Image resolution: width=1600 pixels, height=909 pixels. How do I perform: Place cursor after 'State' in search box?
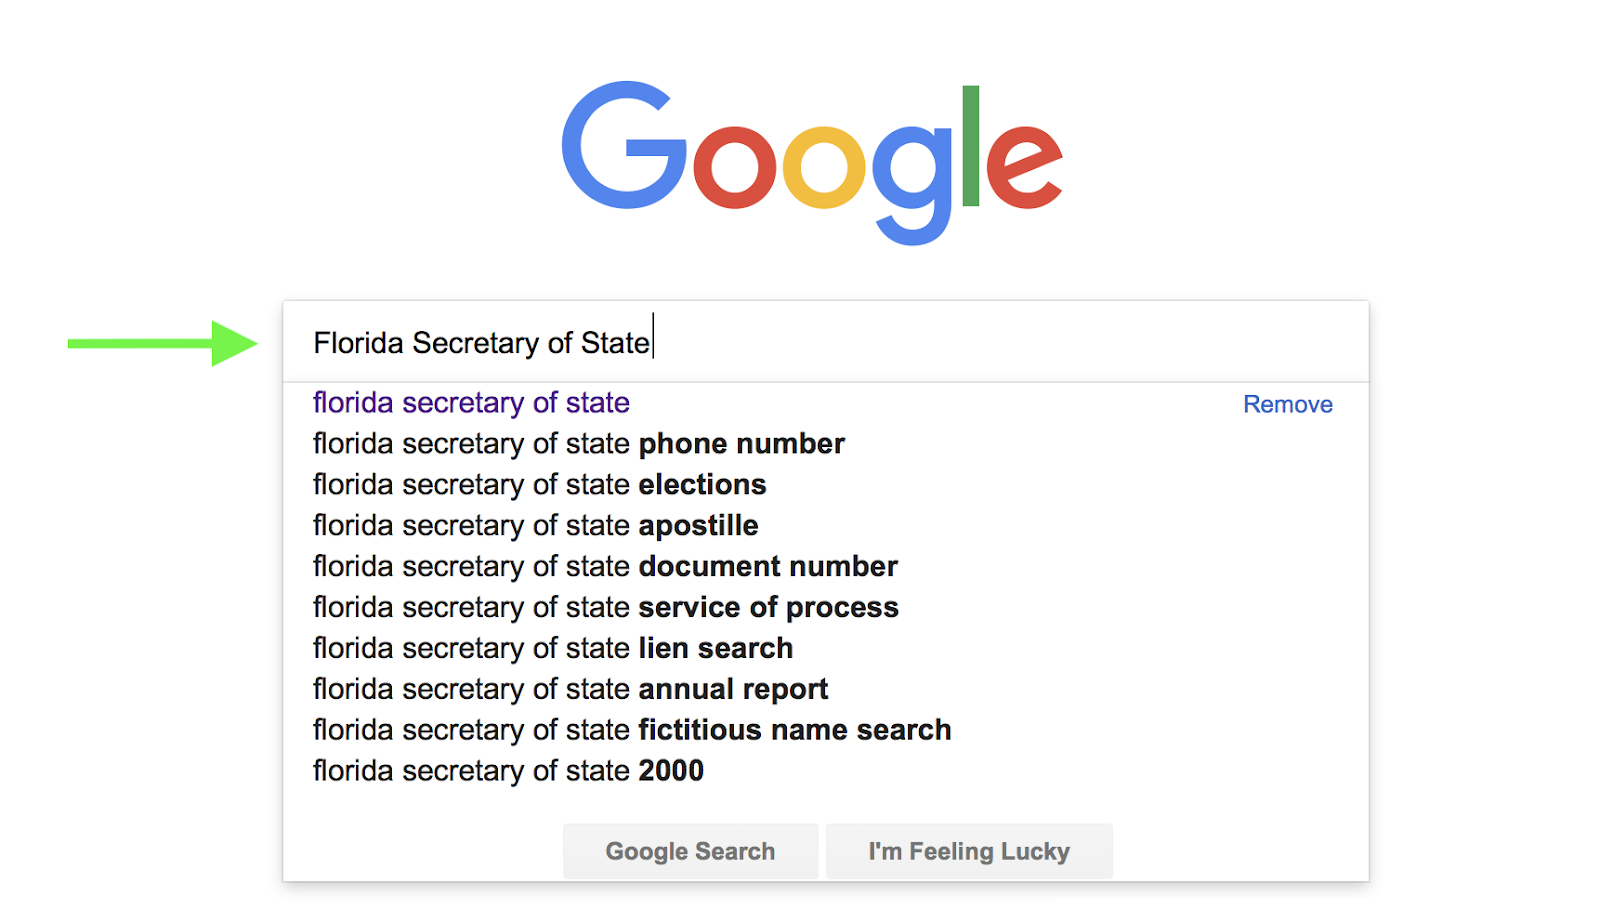click(652, 343)
